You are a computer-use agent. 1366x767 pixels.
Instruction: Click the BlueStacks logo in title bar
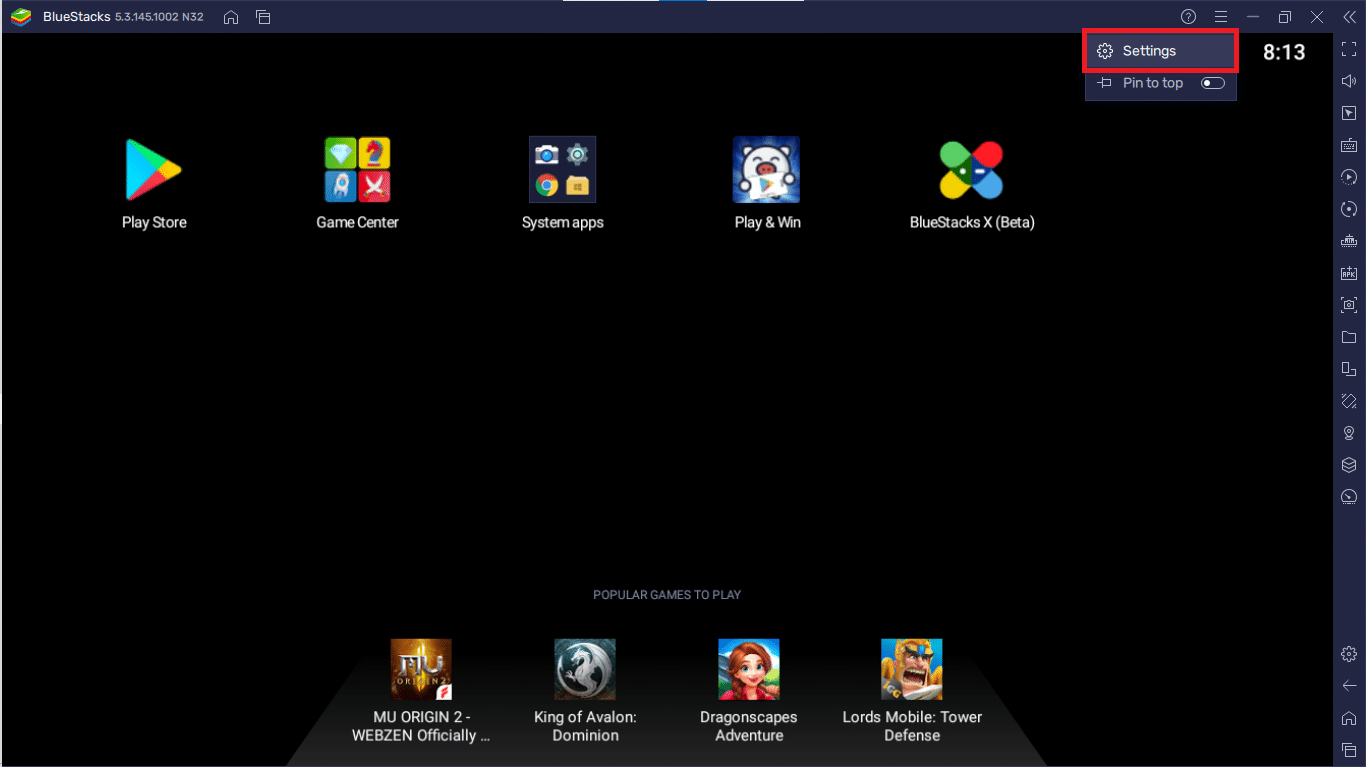pyautogui.click(x=20, y=17)
